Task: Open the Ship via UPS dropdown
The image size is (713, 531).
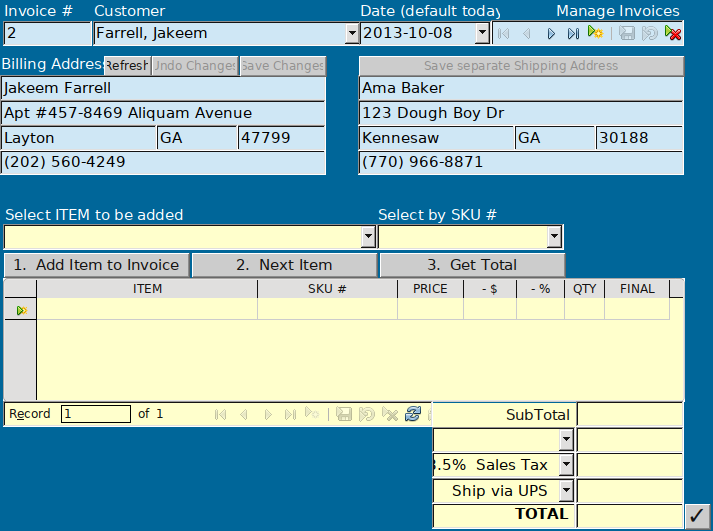Action: point(566,490)
